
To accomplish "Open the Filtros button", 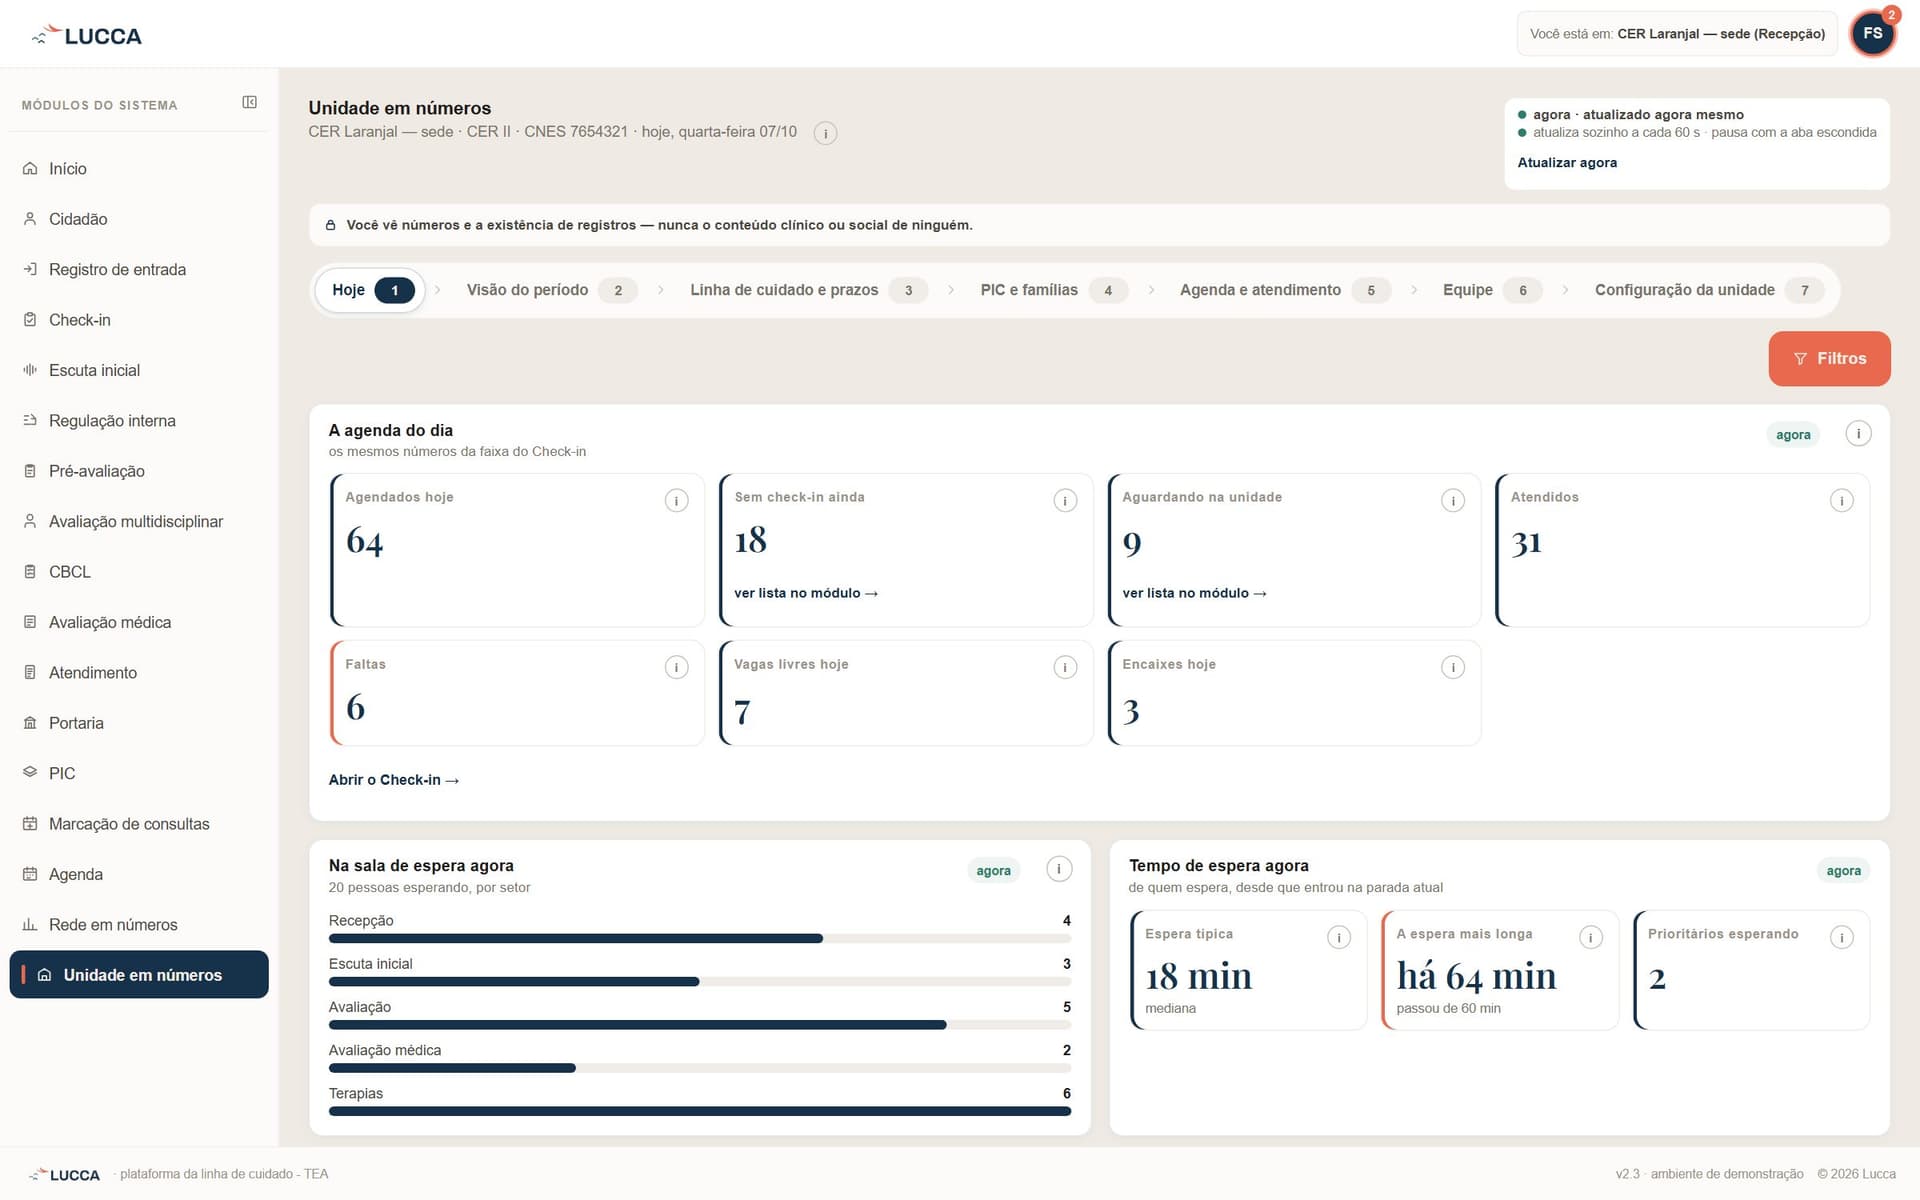I will (1829, 358).
